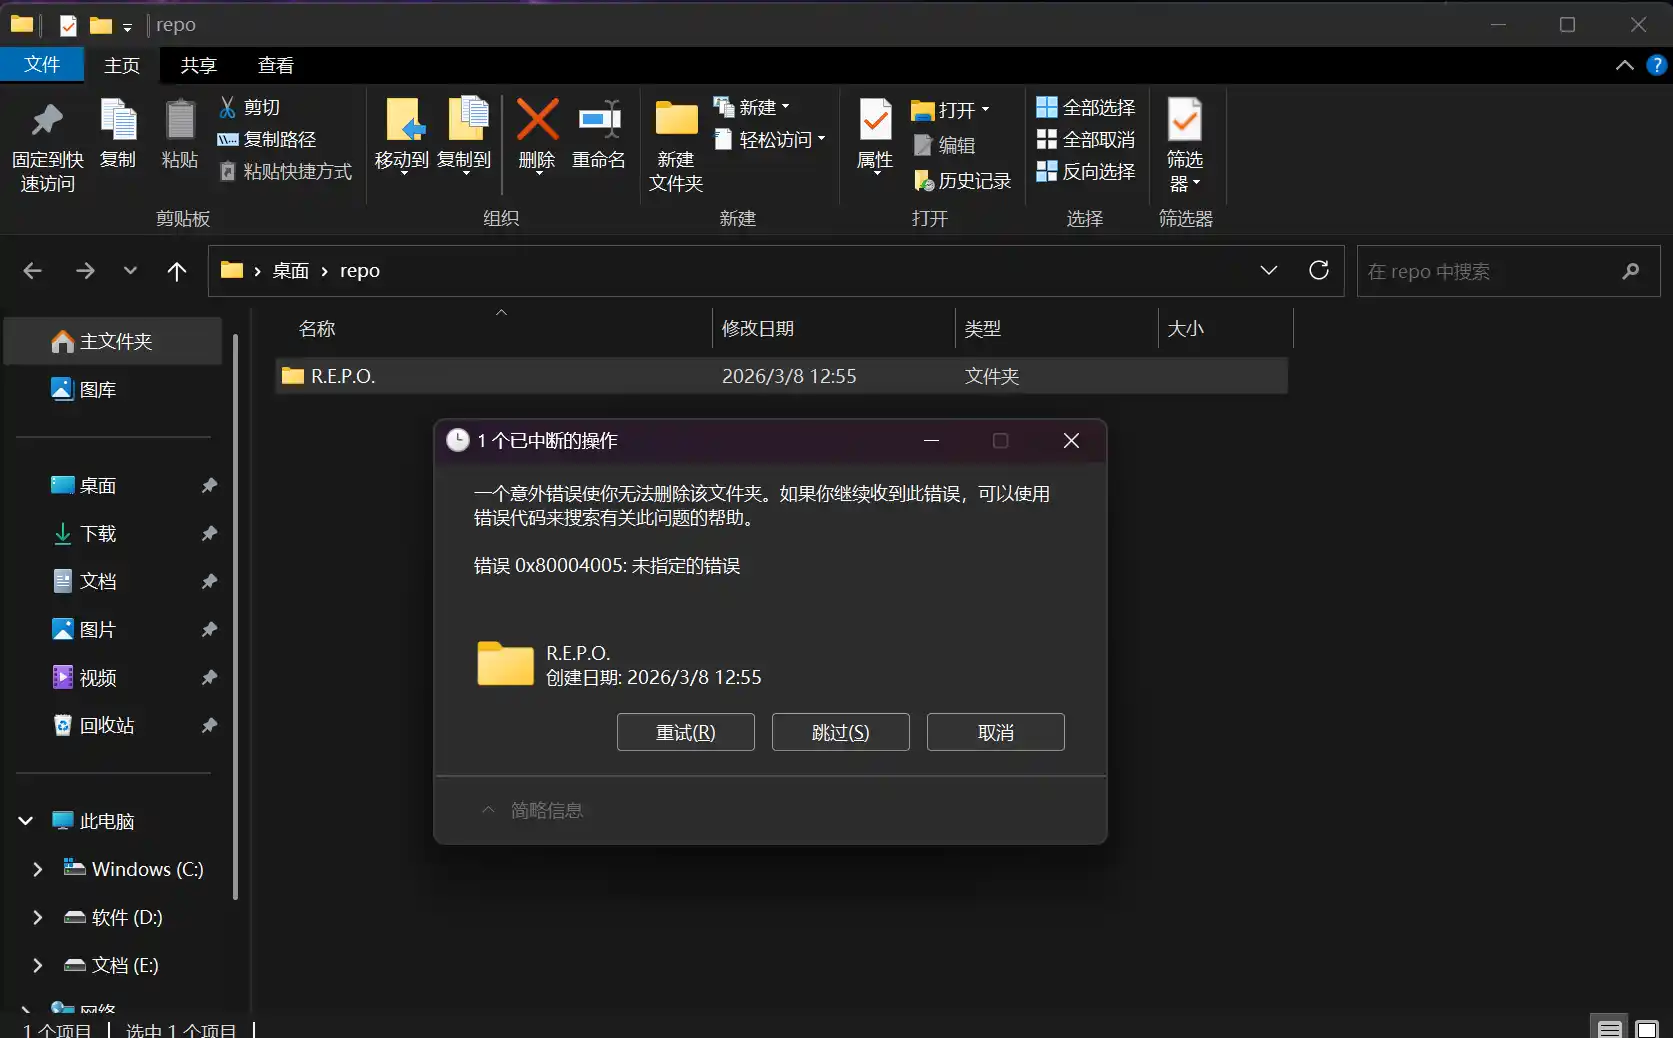The width and height of the screenshot is (1673, 1038).
Task: Click Invert Selection (反向选择)
Action: [x=1086, y=171]
